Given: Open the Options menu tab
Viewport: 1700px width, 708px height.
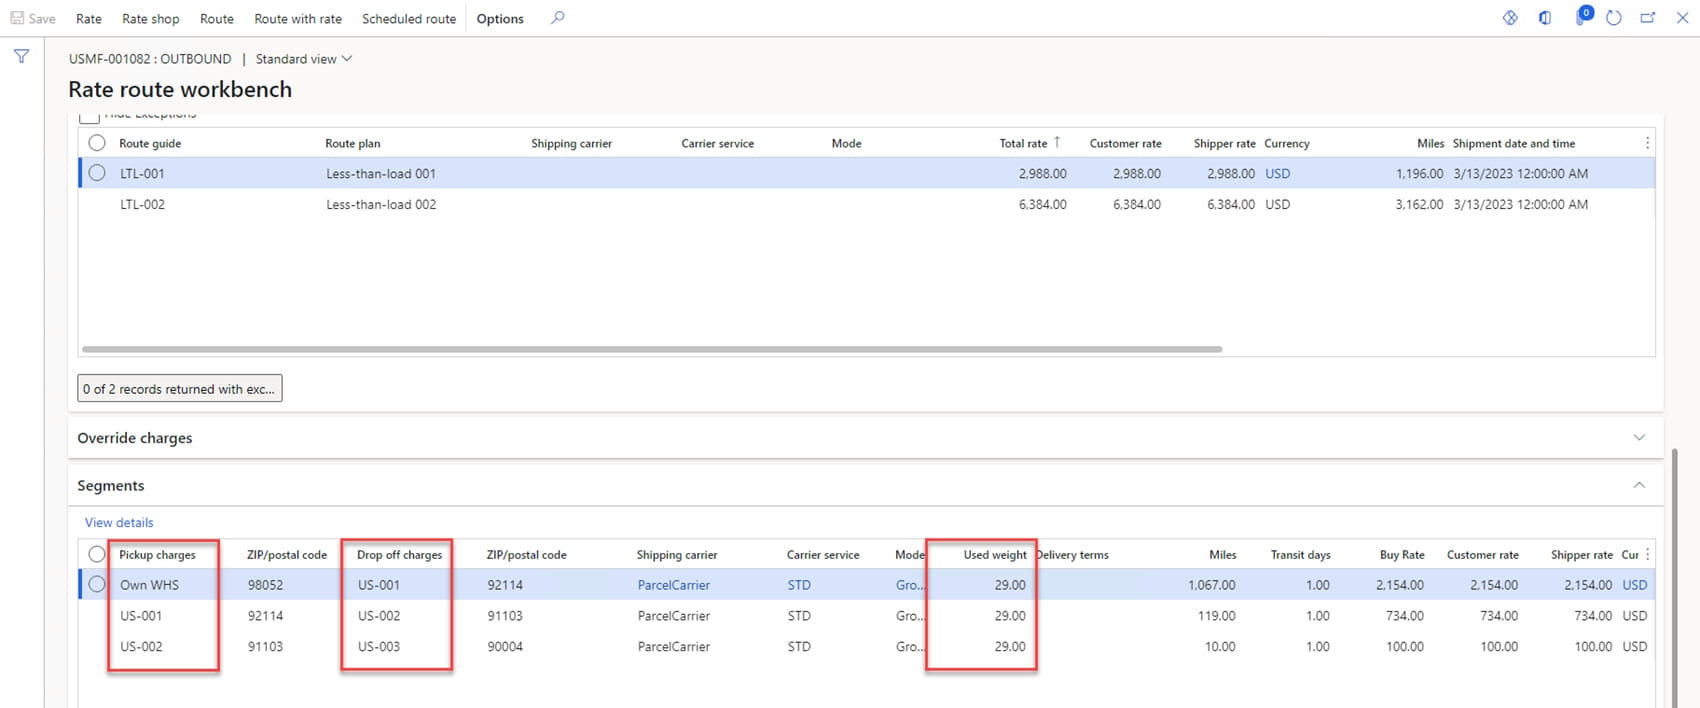Looking at the screenshot, I should tap(500, 19).
